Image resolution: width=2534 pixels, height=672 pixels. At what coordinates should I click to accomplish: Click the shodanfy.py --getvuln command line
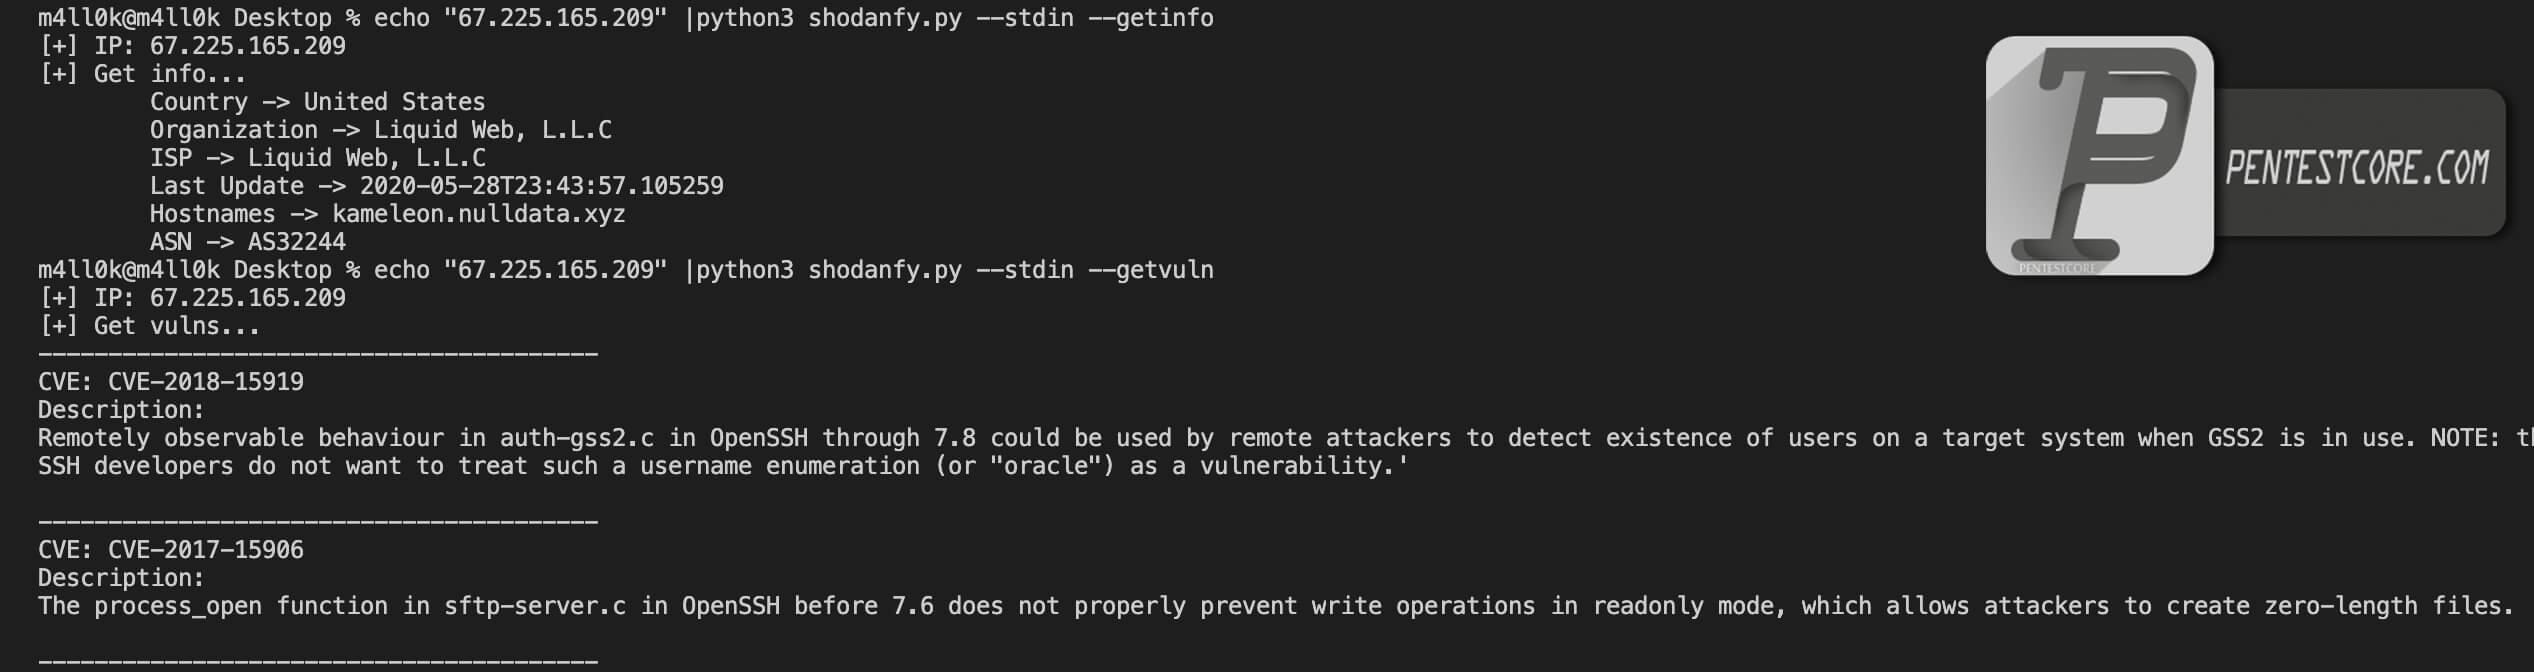(x=626, y=270)
